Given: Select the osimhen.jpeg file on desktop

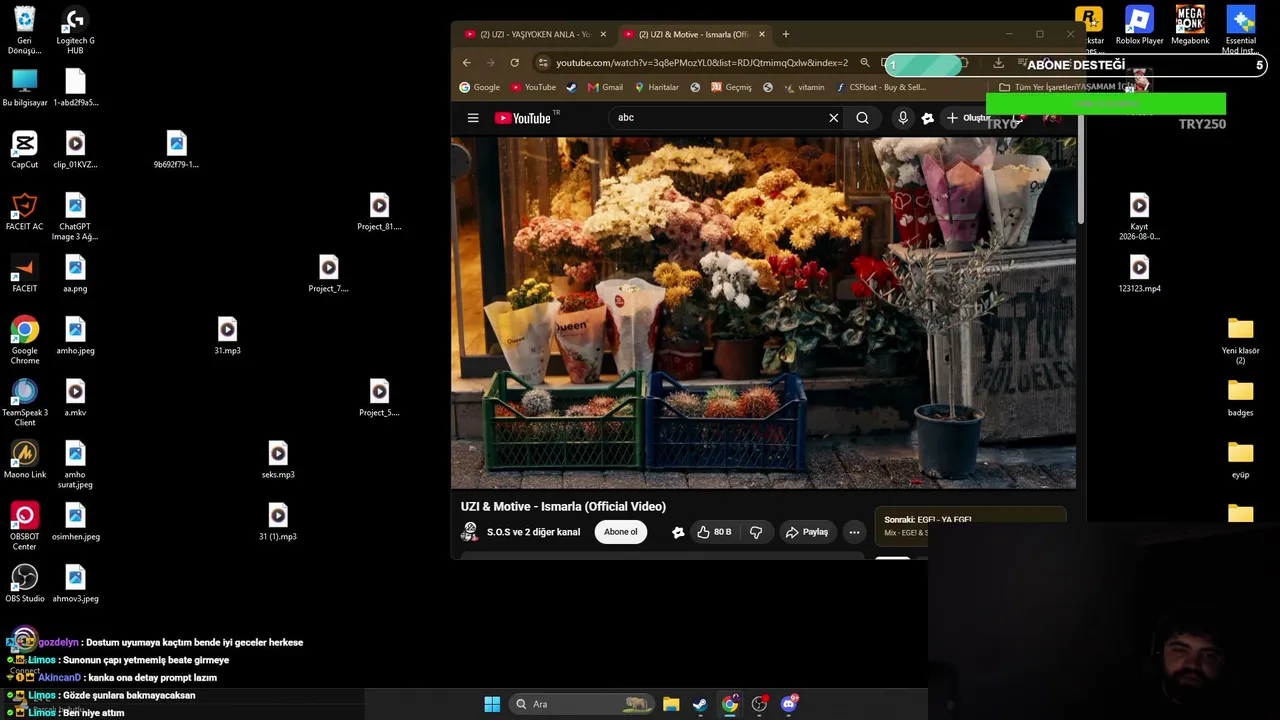Looking at the screenshot, I should click(75, 522).
